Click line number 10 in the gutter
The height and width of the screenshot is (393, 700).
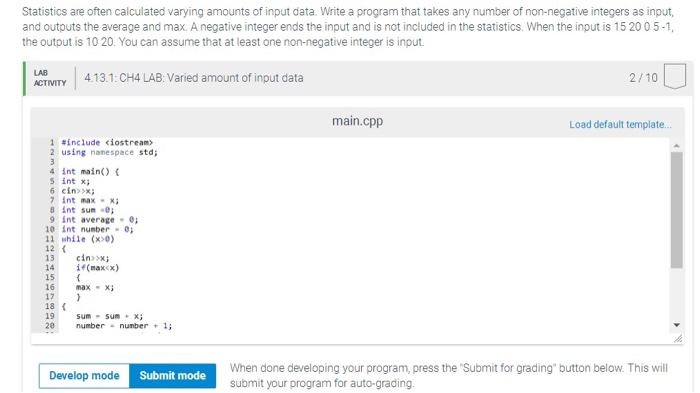(50, 230)
